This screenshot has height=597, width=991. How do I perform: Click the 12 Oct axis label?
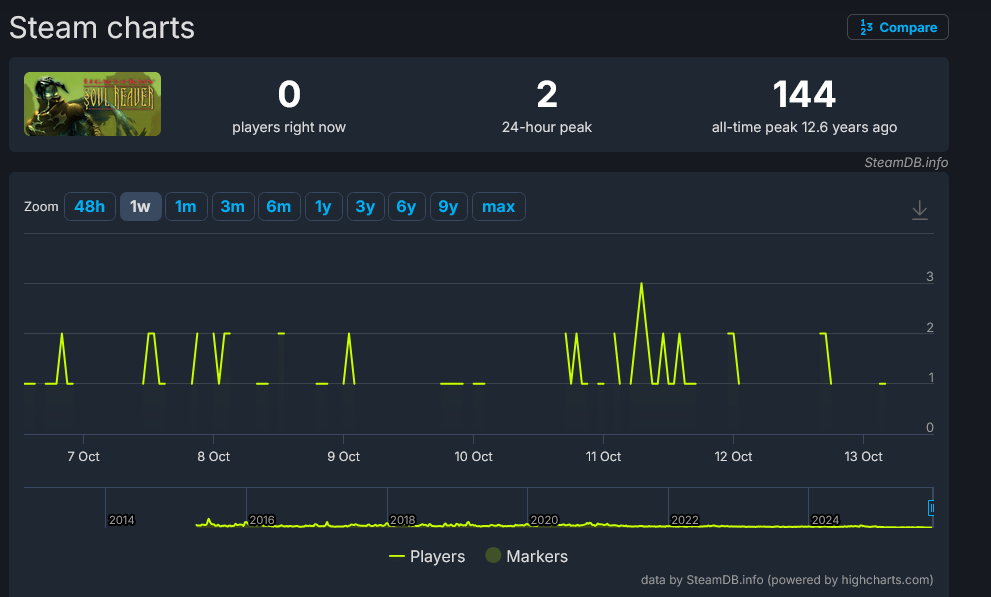point(733,456)
